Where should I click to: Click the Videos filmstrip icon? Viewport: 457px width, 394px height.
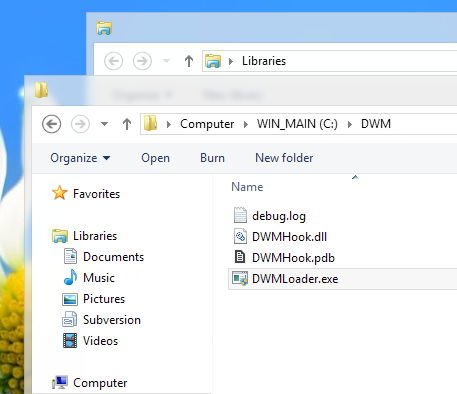[x=70, y=340]
